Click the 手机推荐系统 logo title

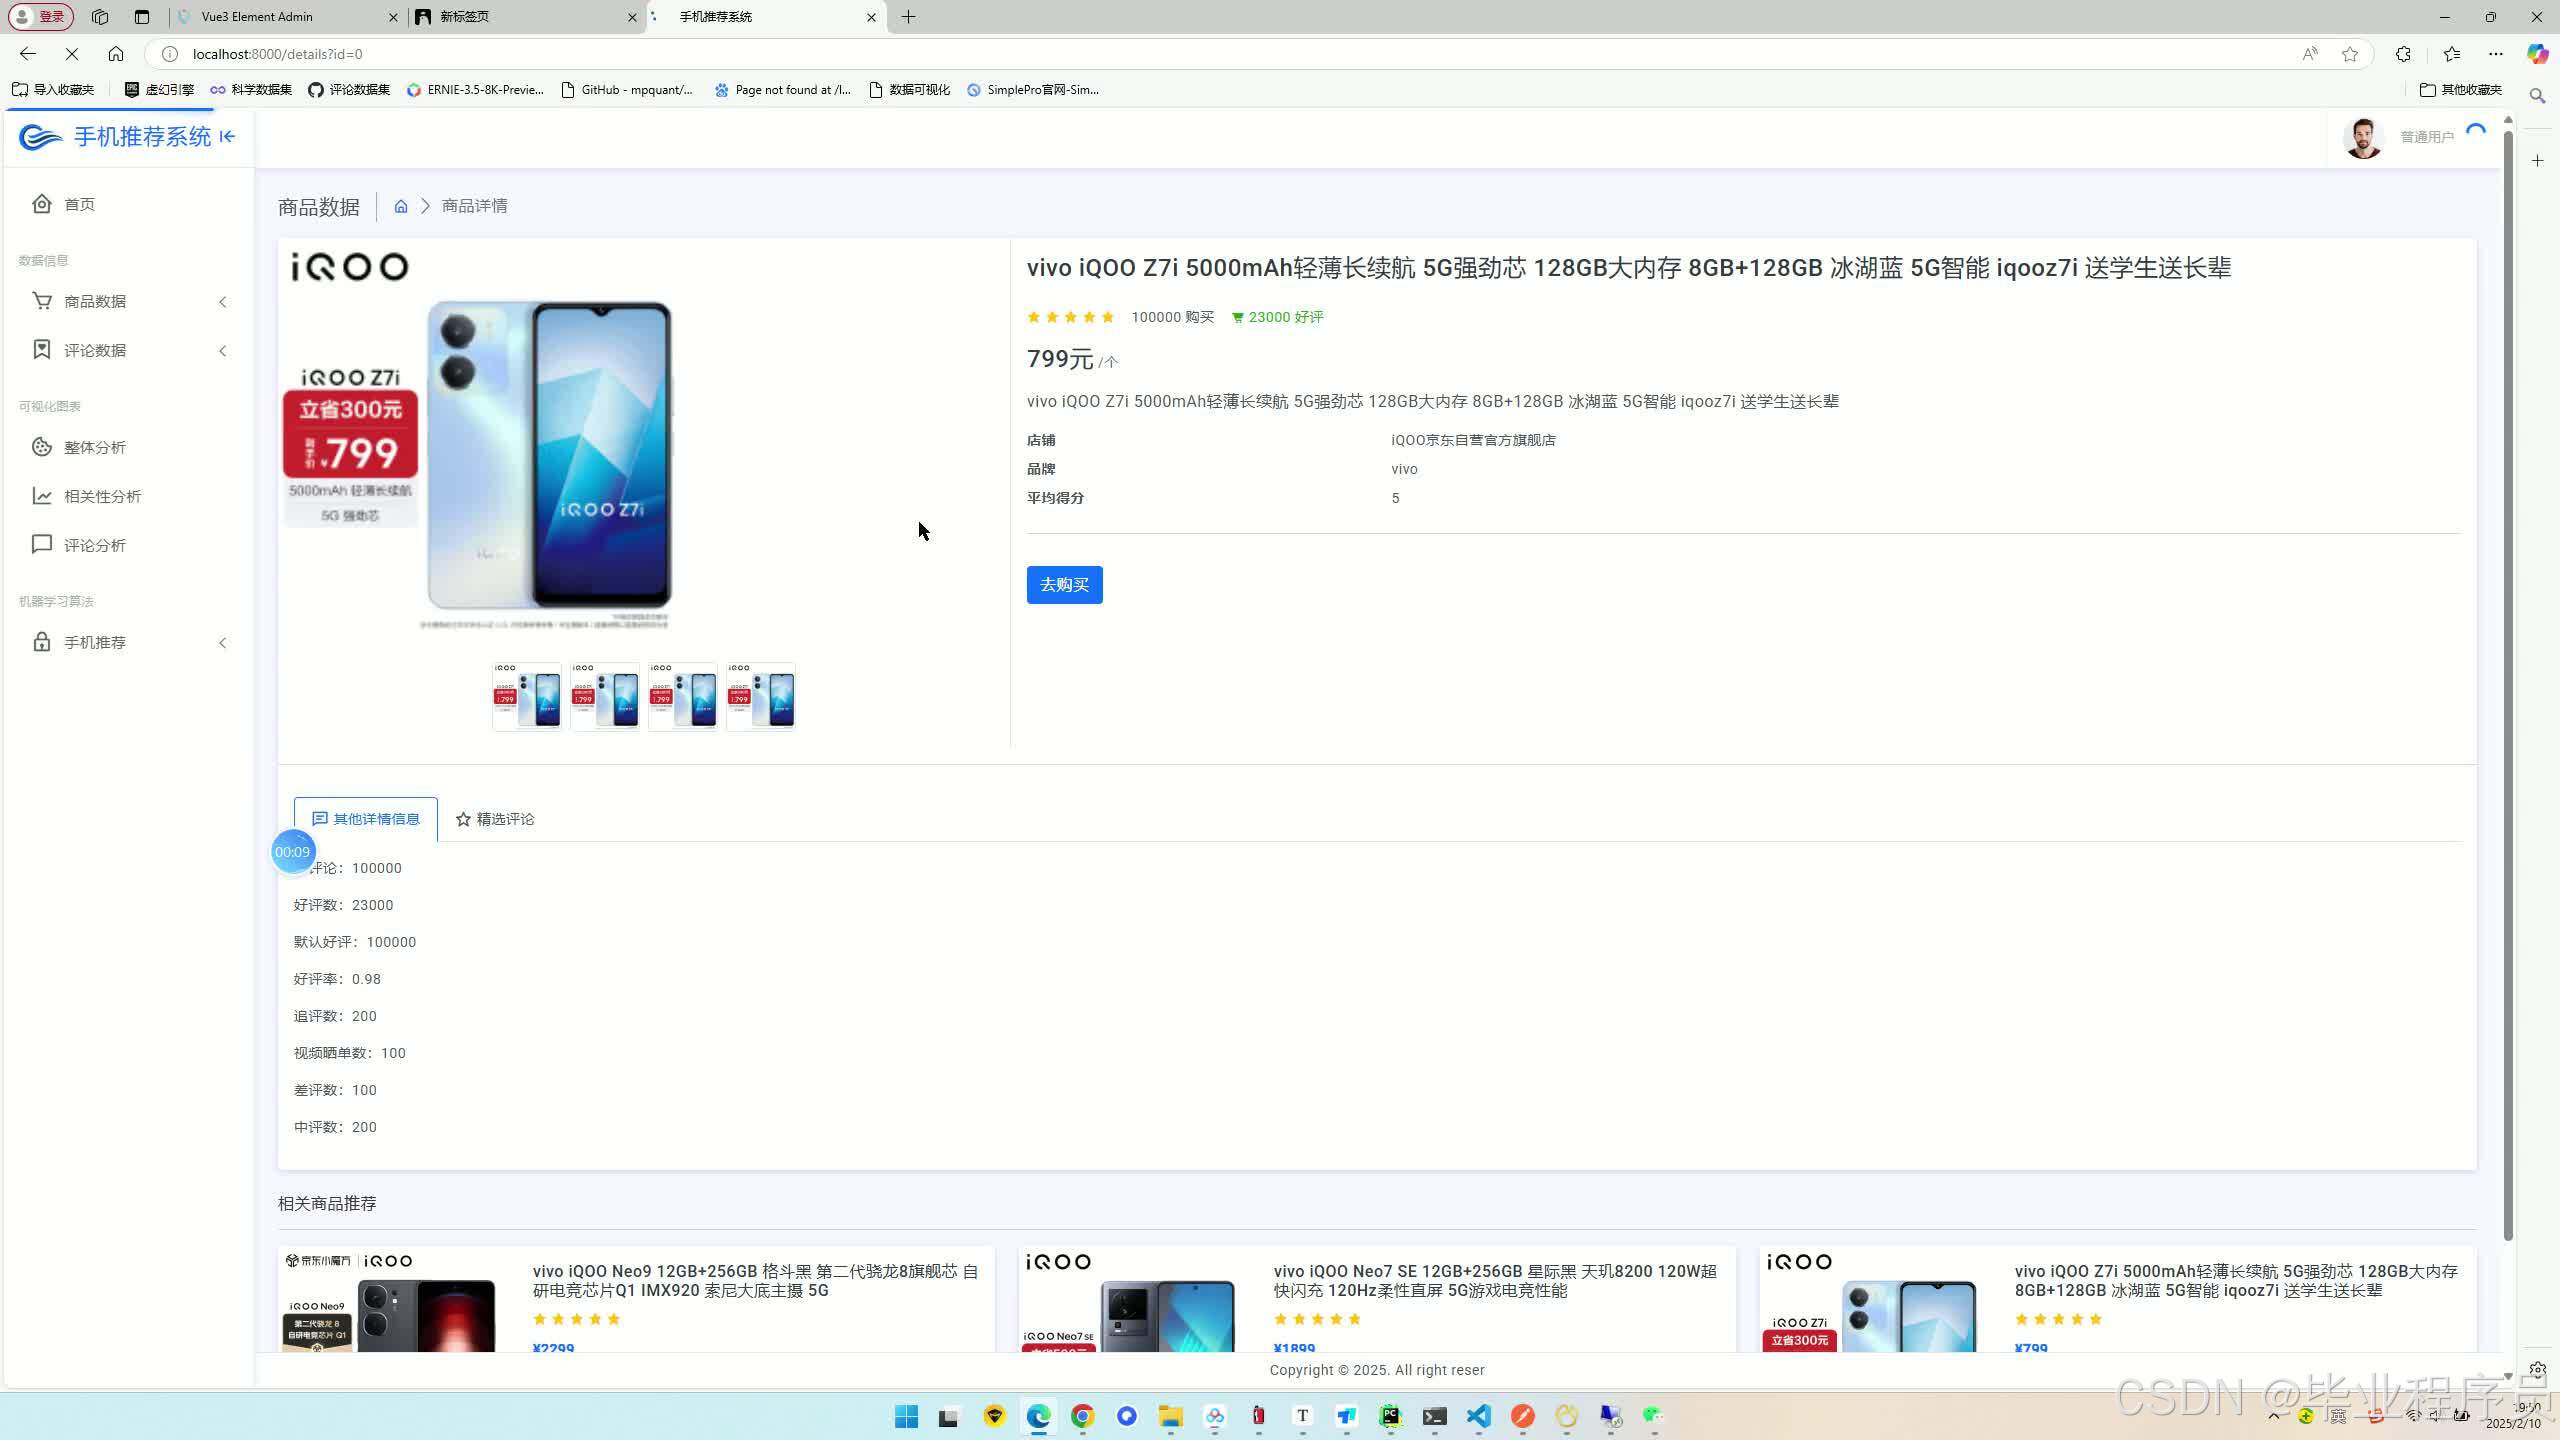142,137
